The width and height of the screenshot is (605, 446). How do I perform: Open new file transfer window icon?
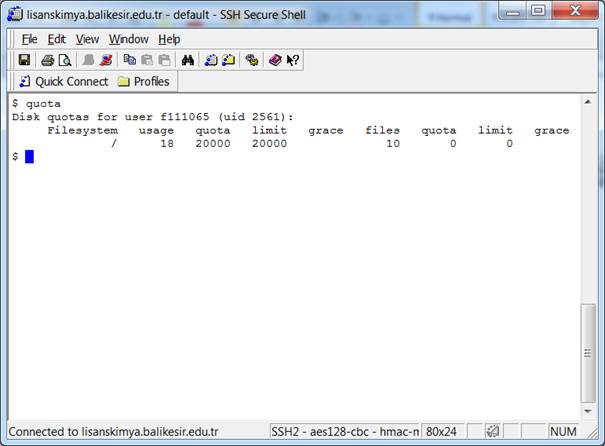[228, 60]
